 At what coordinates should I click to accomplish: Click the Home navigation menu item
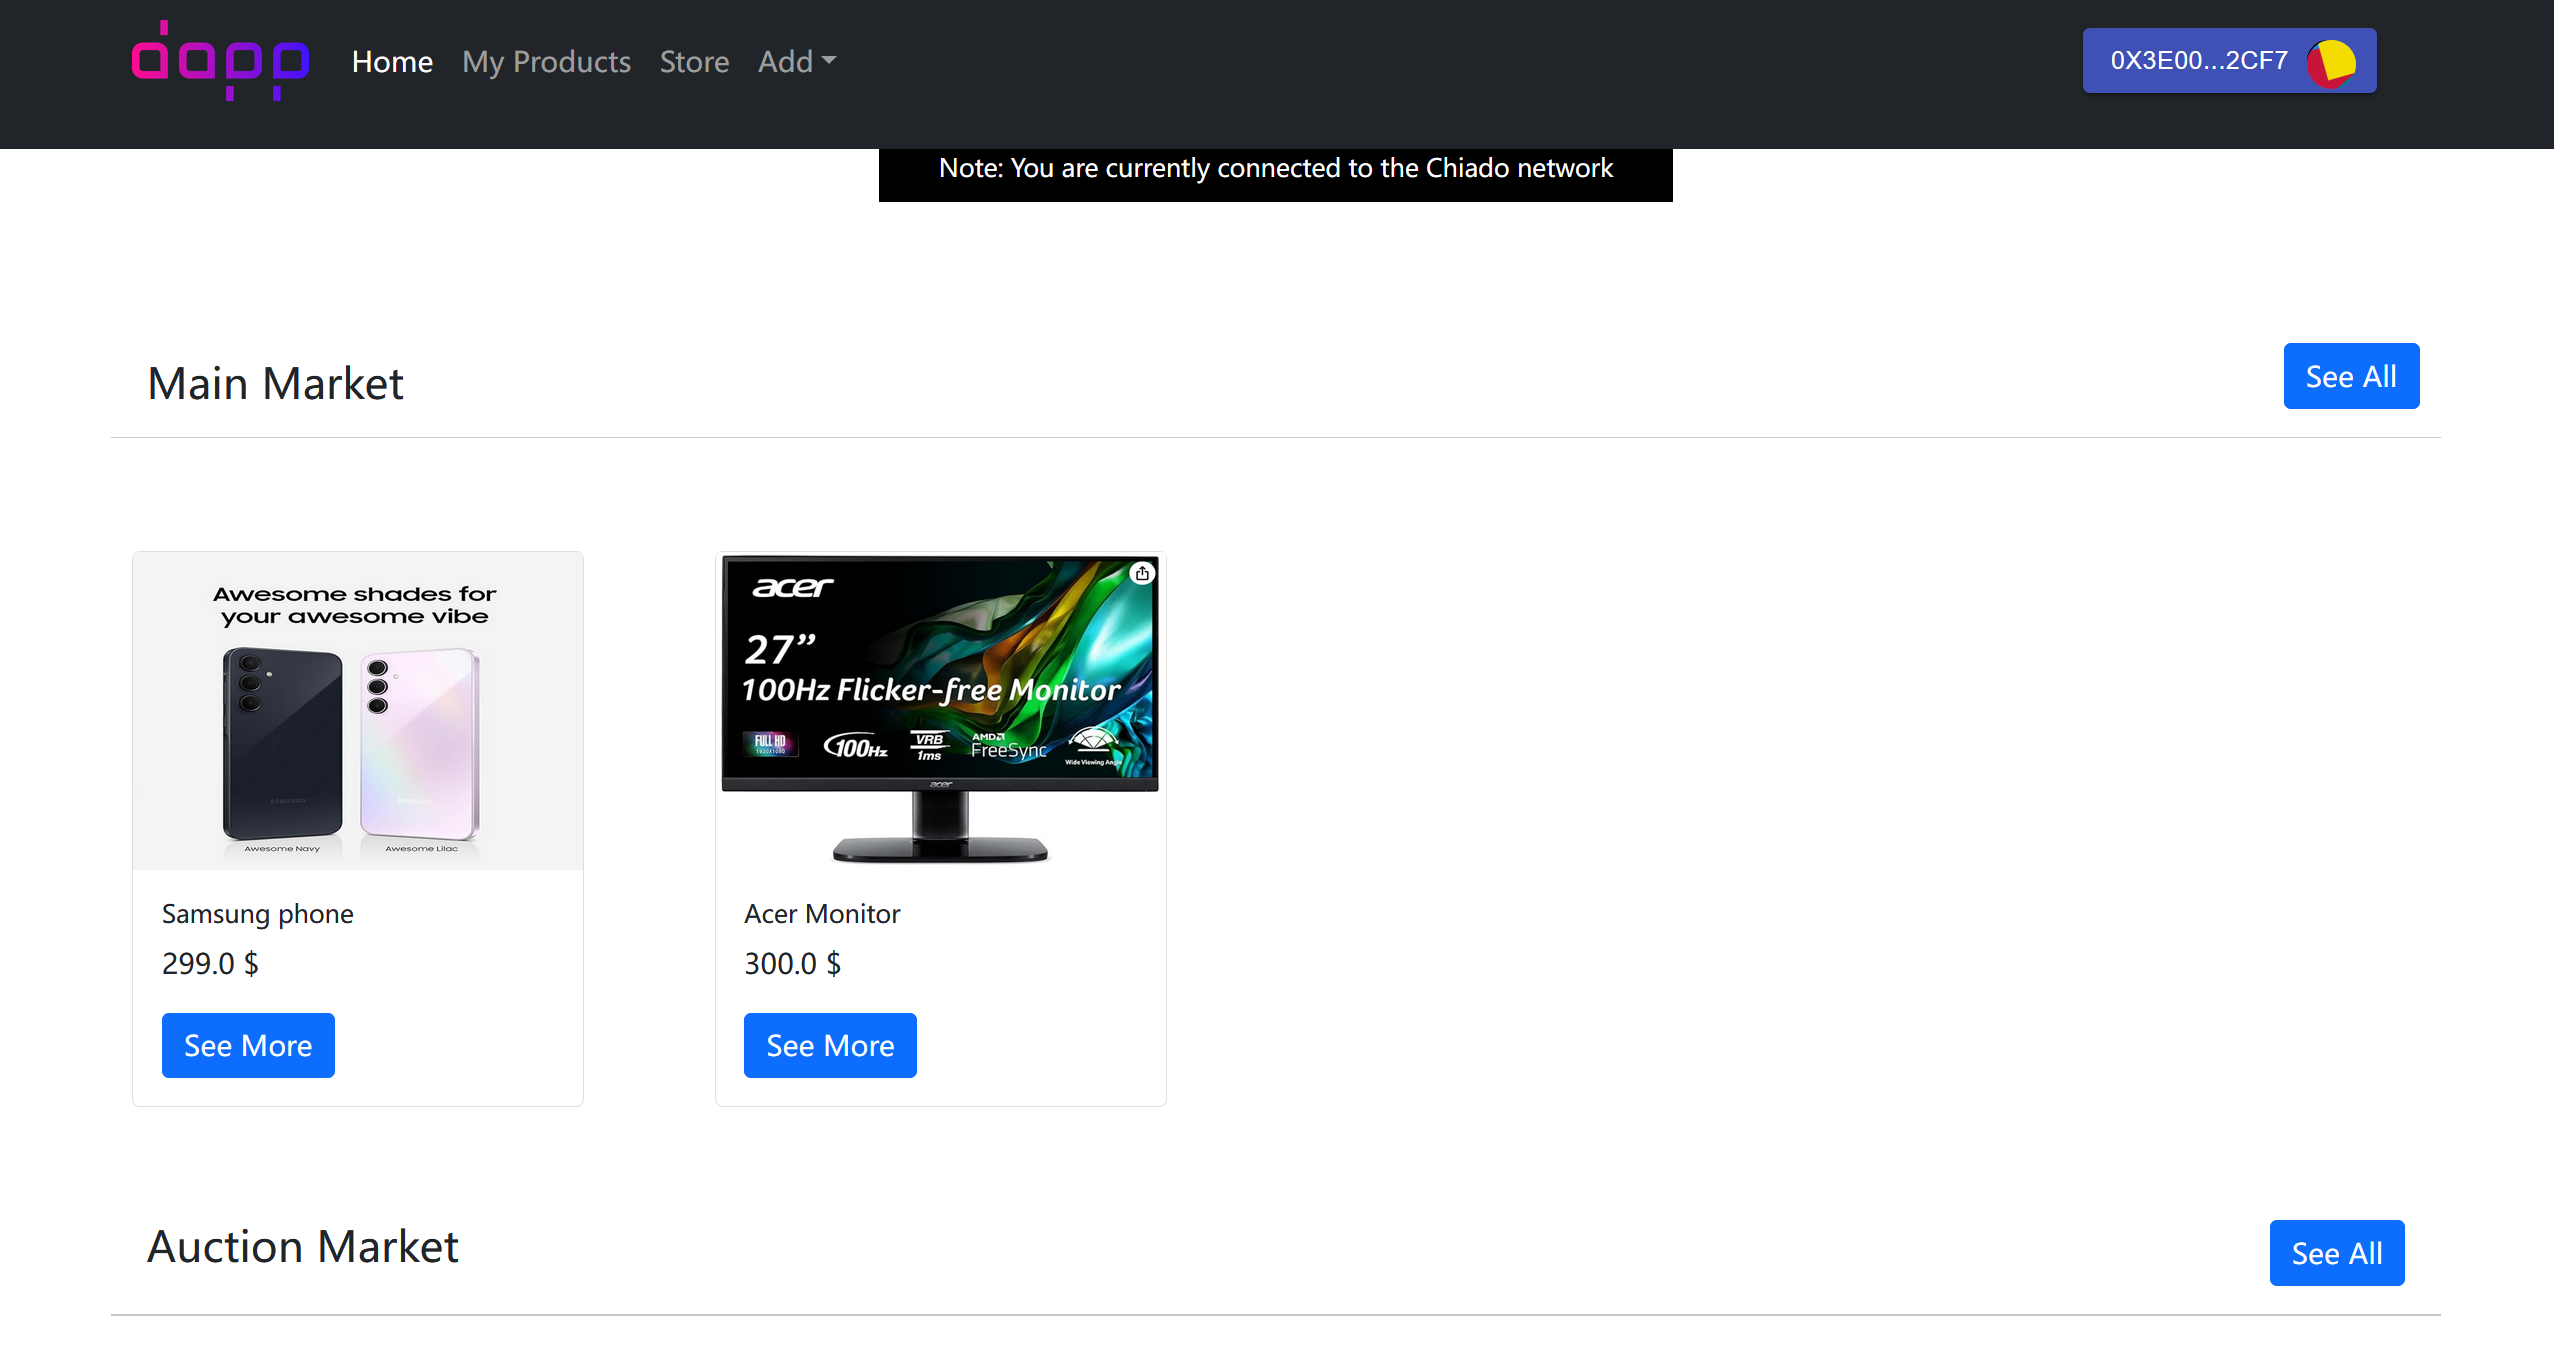click(x=389, y=61)
